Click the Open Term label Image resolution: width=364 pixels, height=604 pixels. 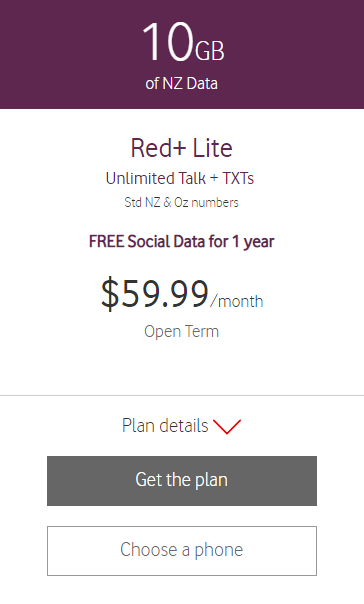click(181, 332)
